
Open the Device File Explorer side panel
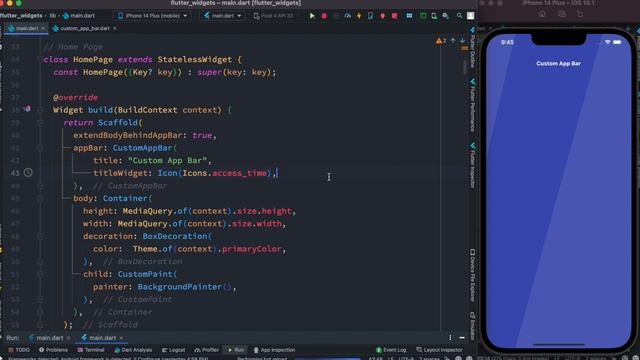point(473,276)
